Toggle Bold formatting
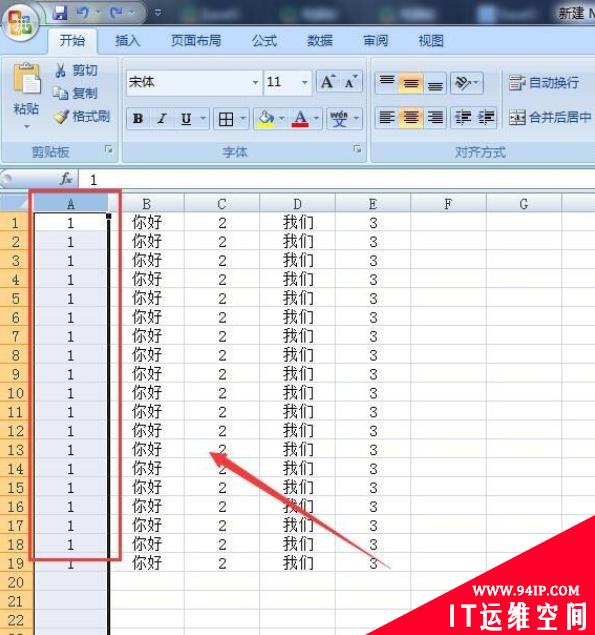Screen dimensions: 595x635 pyautogui.click(x=138, y=119)
